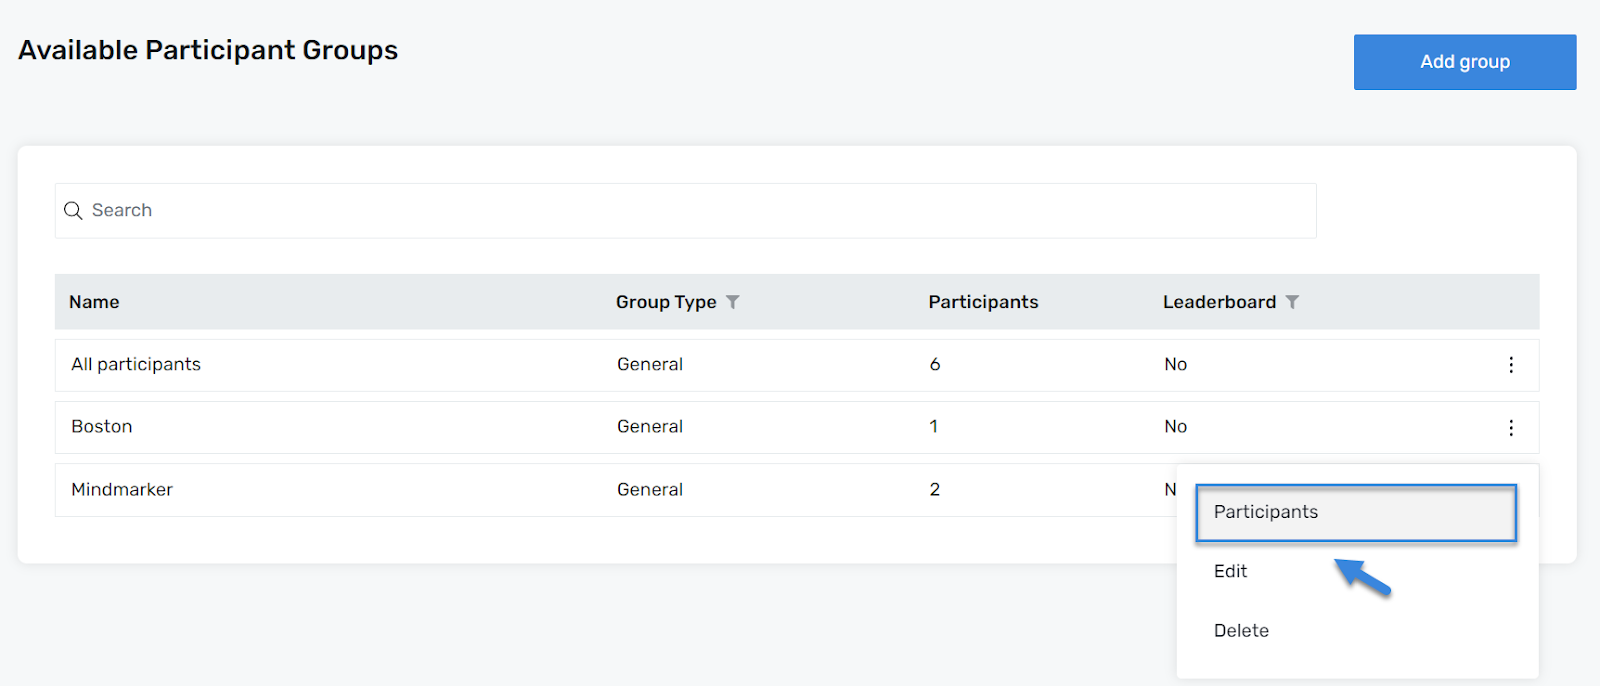This screenshot has width=1600, height=686.
Task: Click the Add group button
Action: tap(1464, 62)
